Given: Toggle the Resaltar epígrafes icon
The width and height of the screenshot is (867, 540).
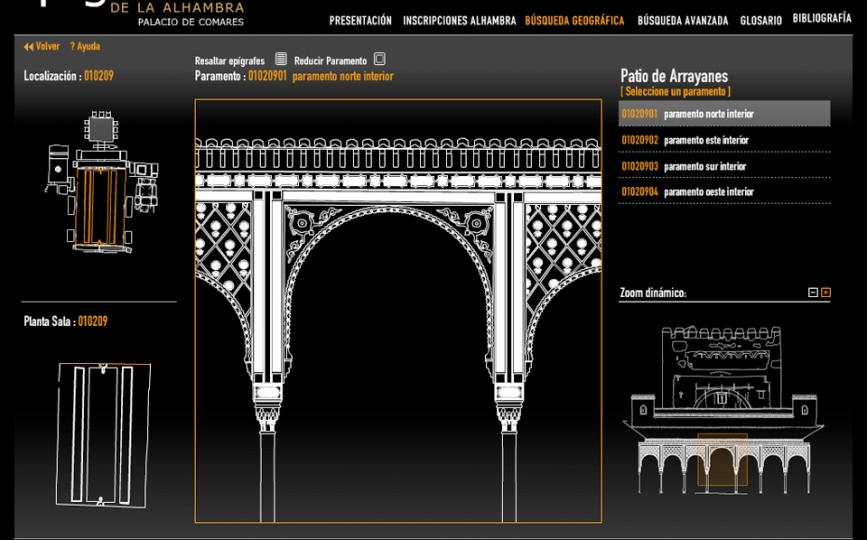Looking at the screenshot, I should 281,59.
